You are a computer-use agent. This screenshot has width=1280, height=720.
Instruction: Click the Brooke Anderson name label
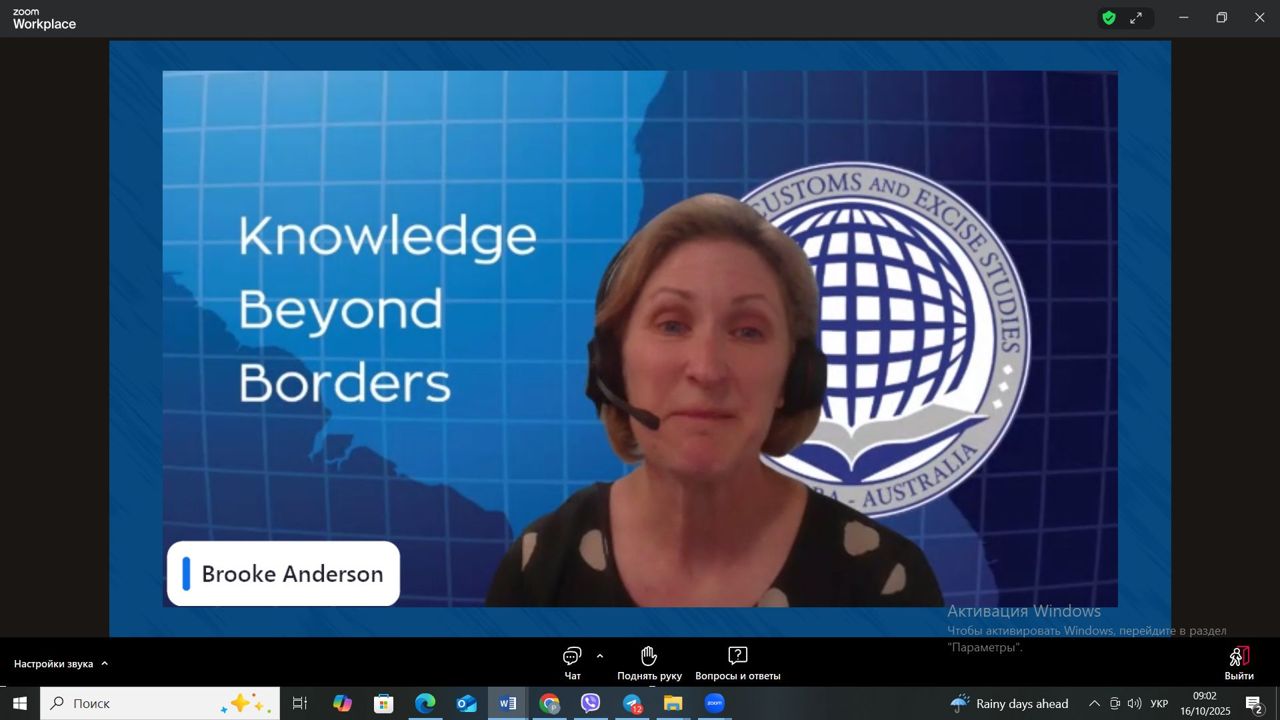tap(284, 574)
